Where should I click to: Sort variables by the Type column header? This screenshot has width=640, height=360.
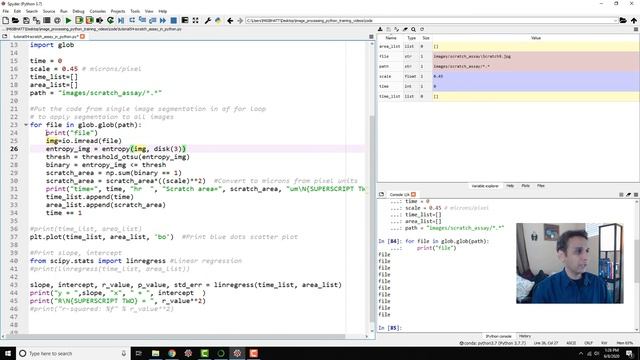(x=411, y=38)
